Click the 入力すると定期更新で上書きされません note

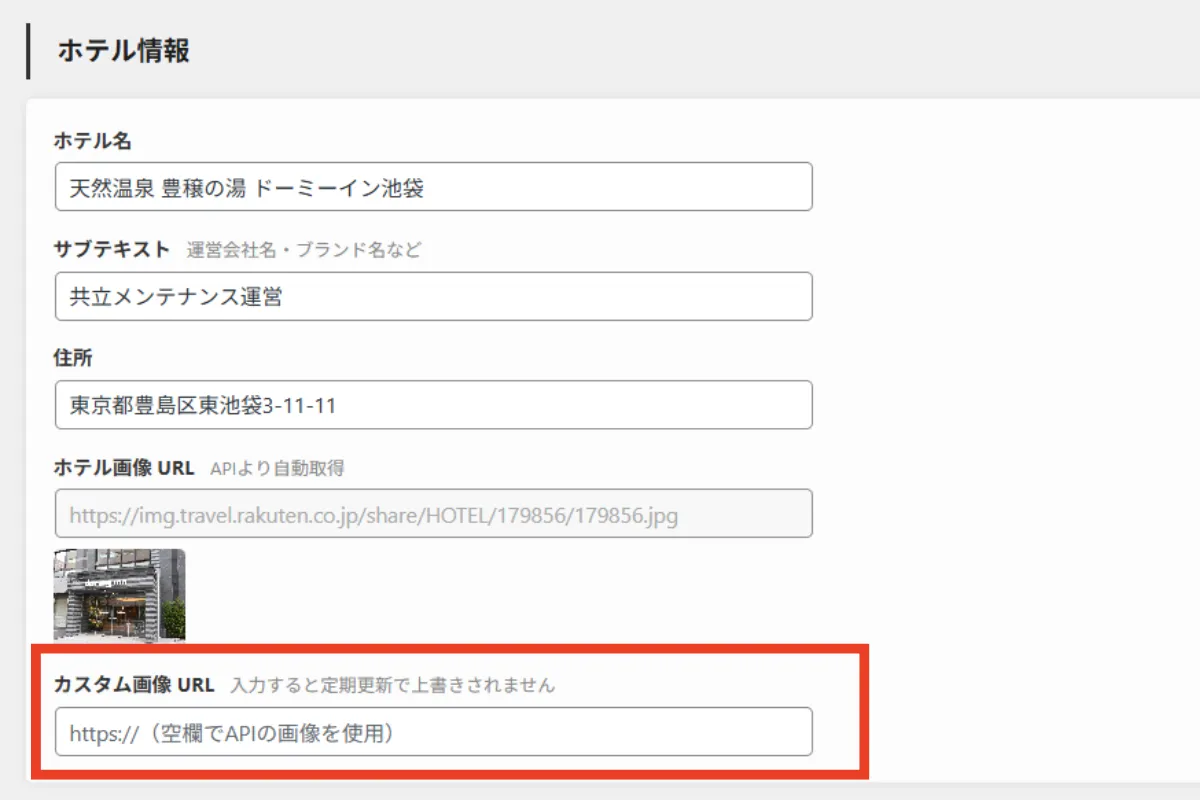tap(392, 686)
